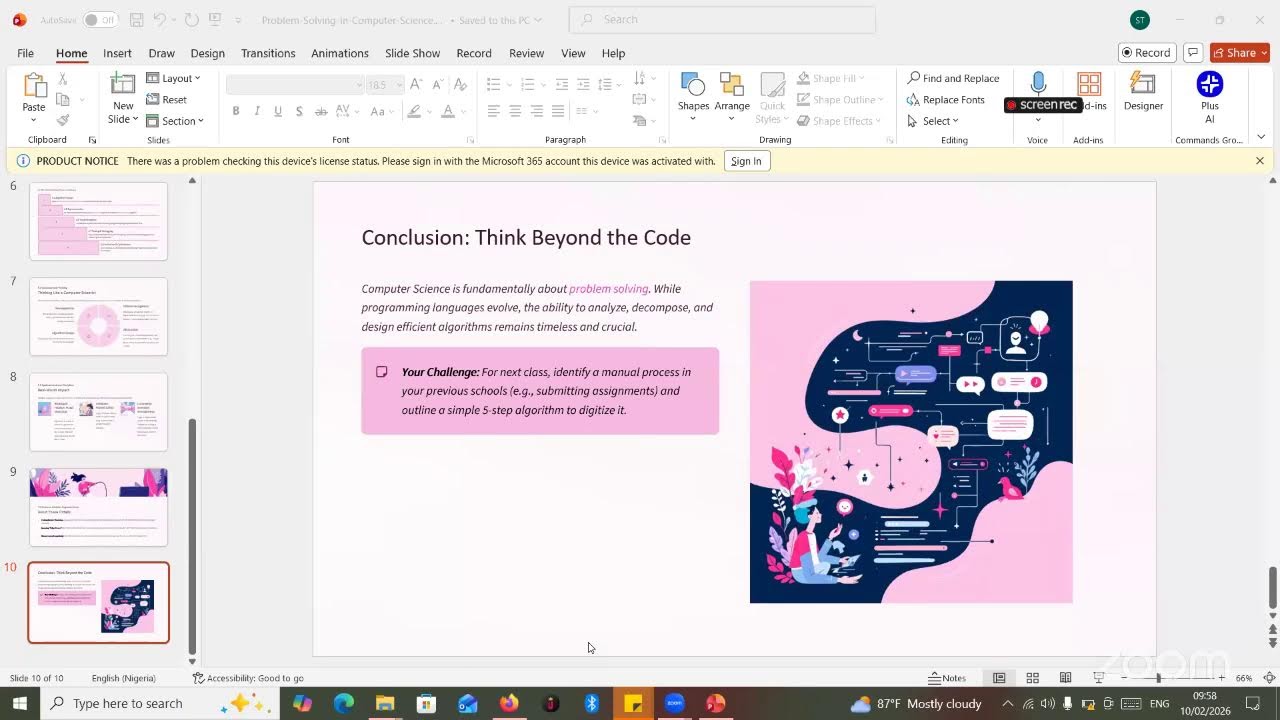
Task: Open the font size dropdown showing 18.5
Action: tap(383, 85)
